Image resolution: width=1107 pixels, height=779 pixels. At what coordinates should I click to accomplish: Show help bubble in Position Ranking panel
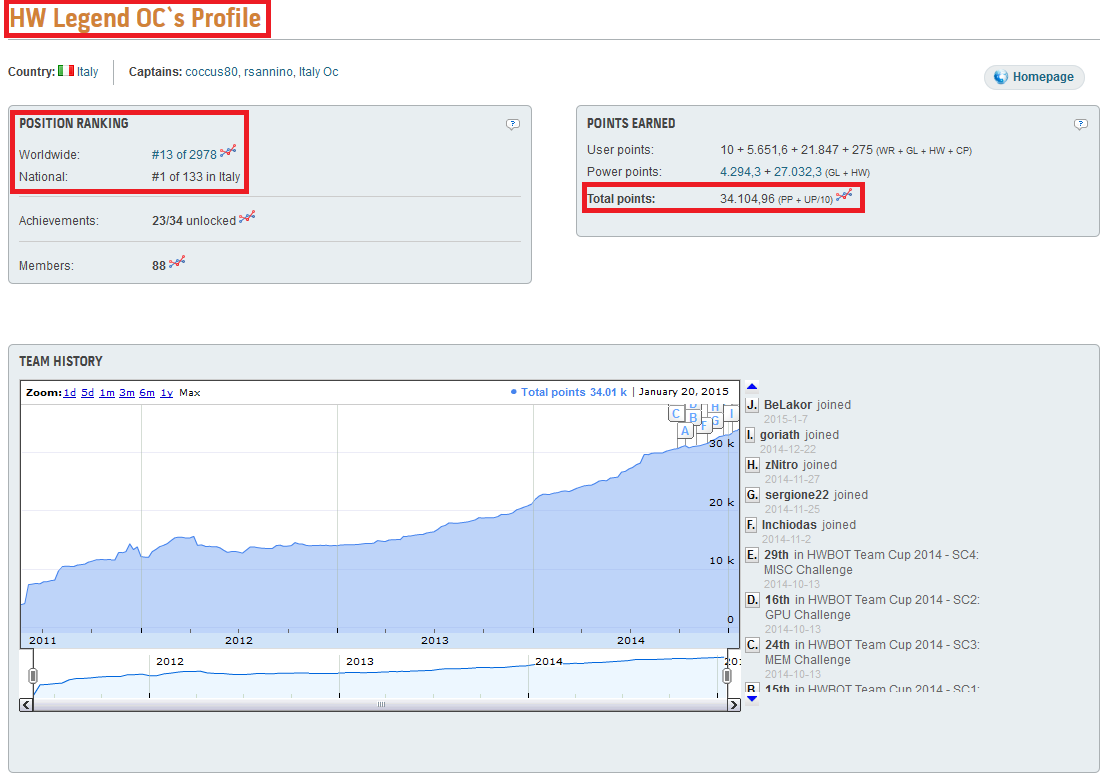(513, 124)
